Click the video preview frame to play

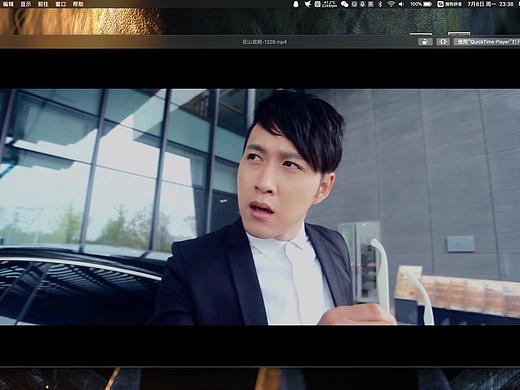tap(260, 207)
